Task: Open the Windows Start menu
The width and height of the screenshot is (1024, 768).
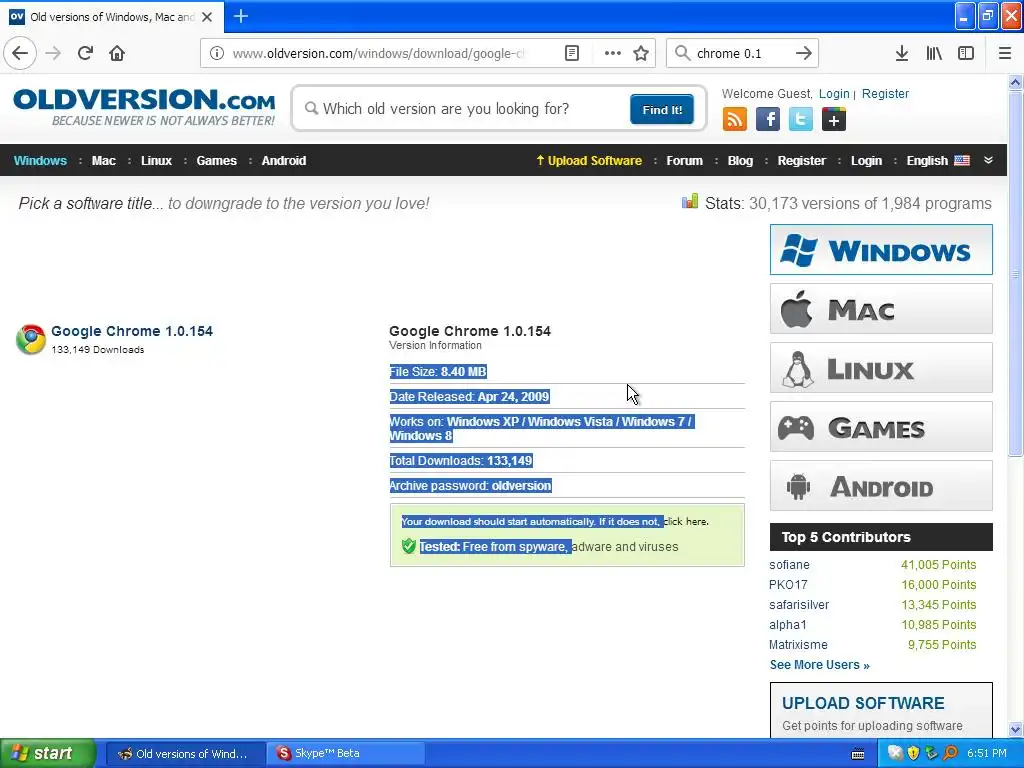Action: coord(48,754)
